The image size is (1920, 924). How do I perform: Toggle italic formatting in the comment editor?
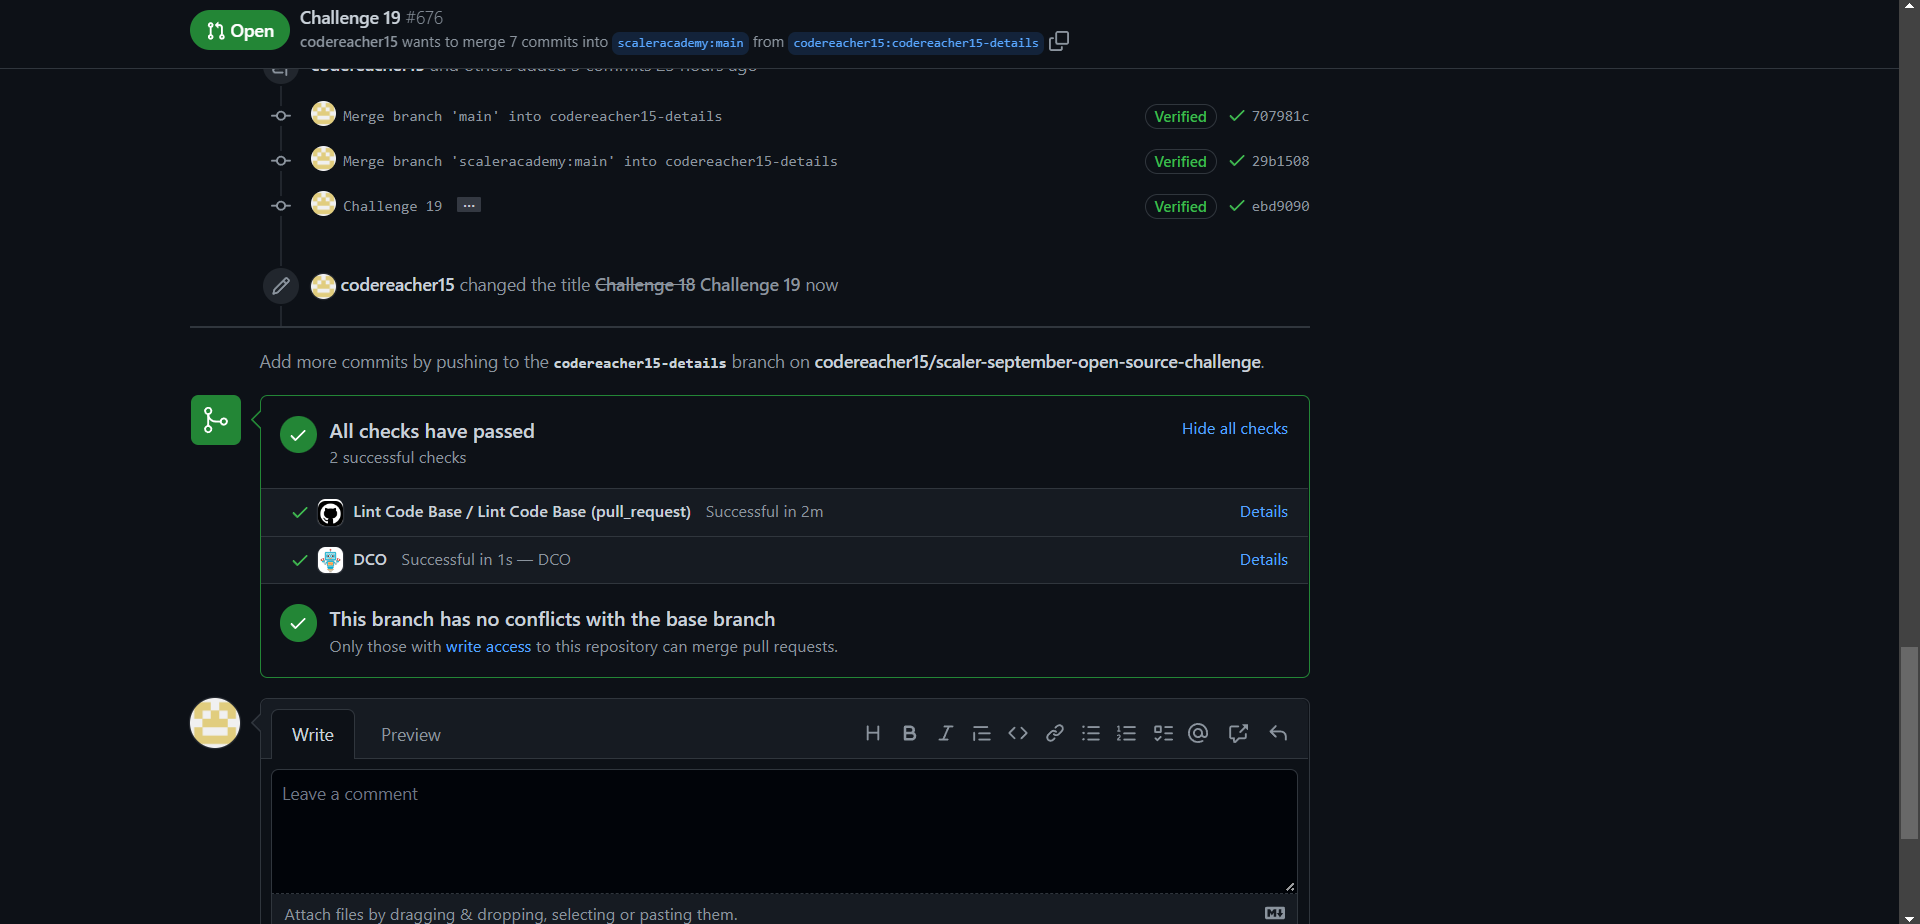point(944,733)
